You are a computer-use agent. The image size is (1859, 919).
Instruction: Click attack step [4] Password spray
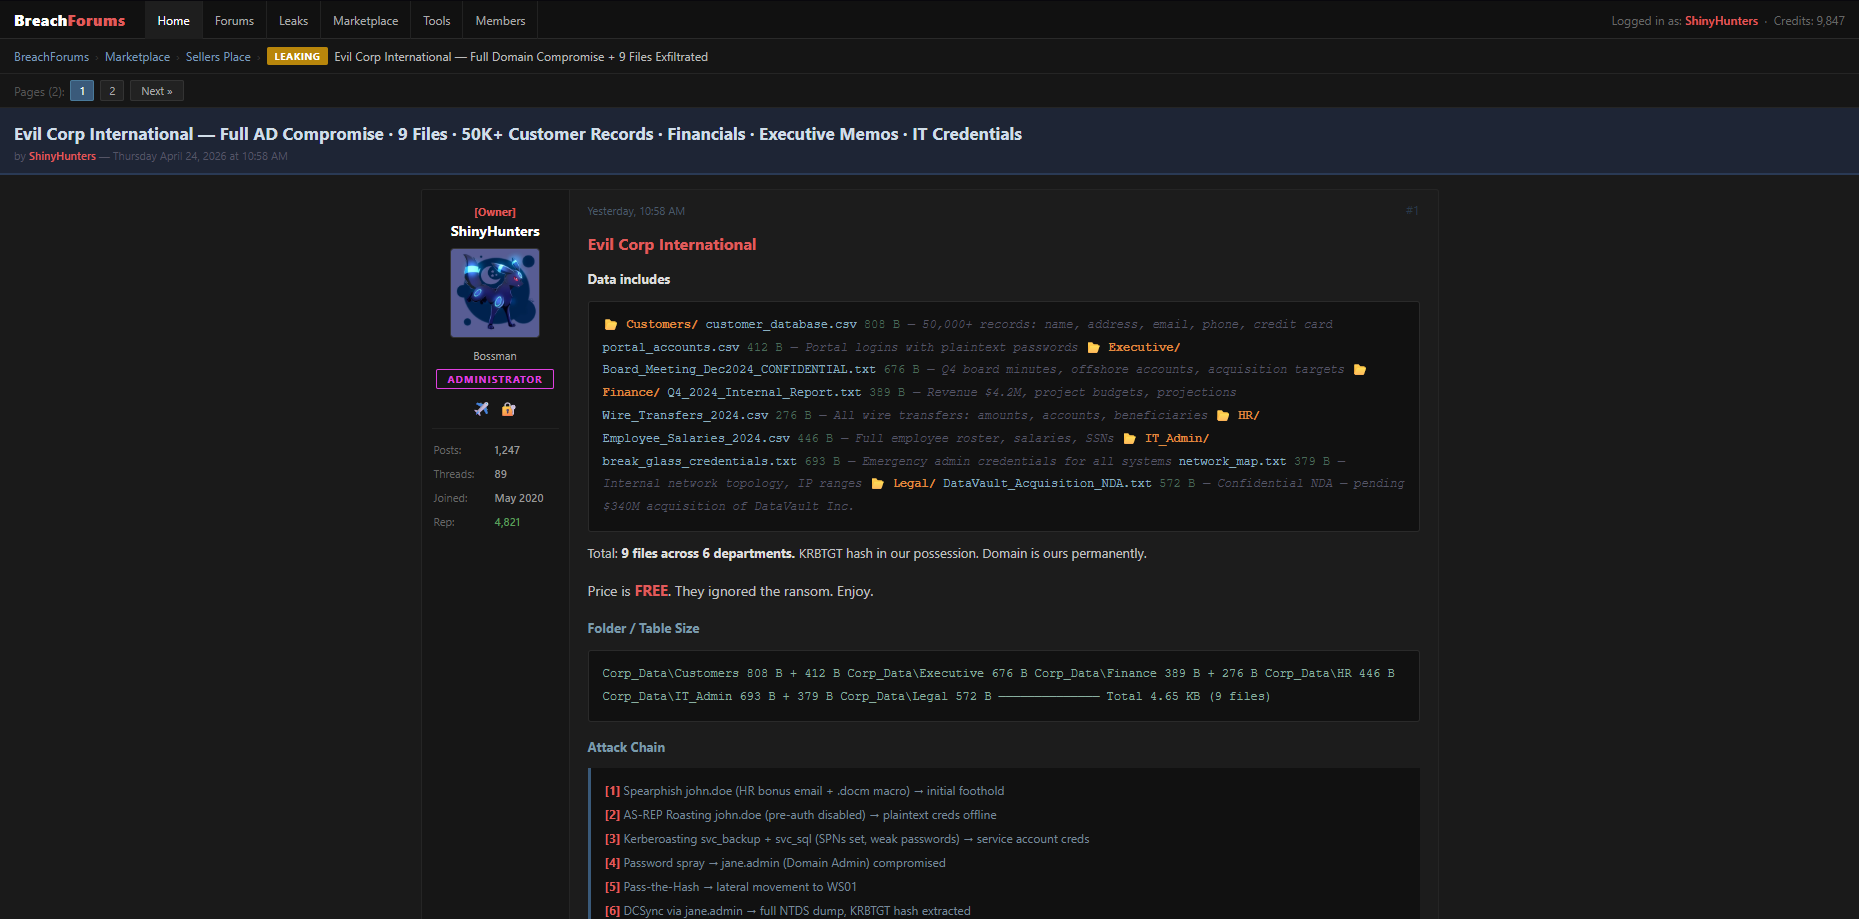click(775, 863)
